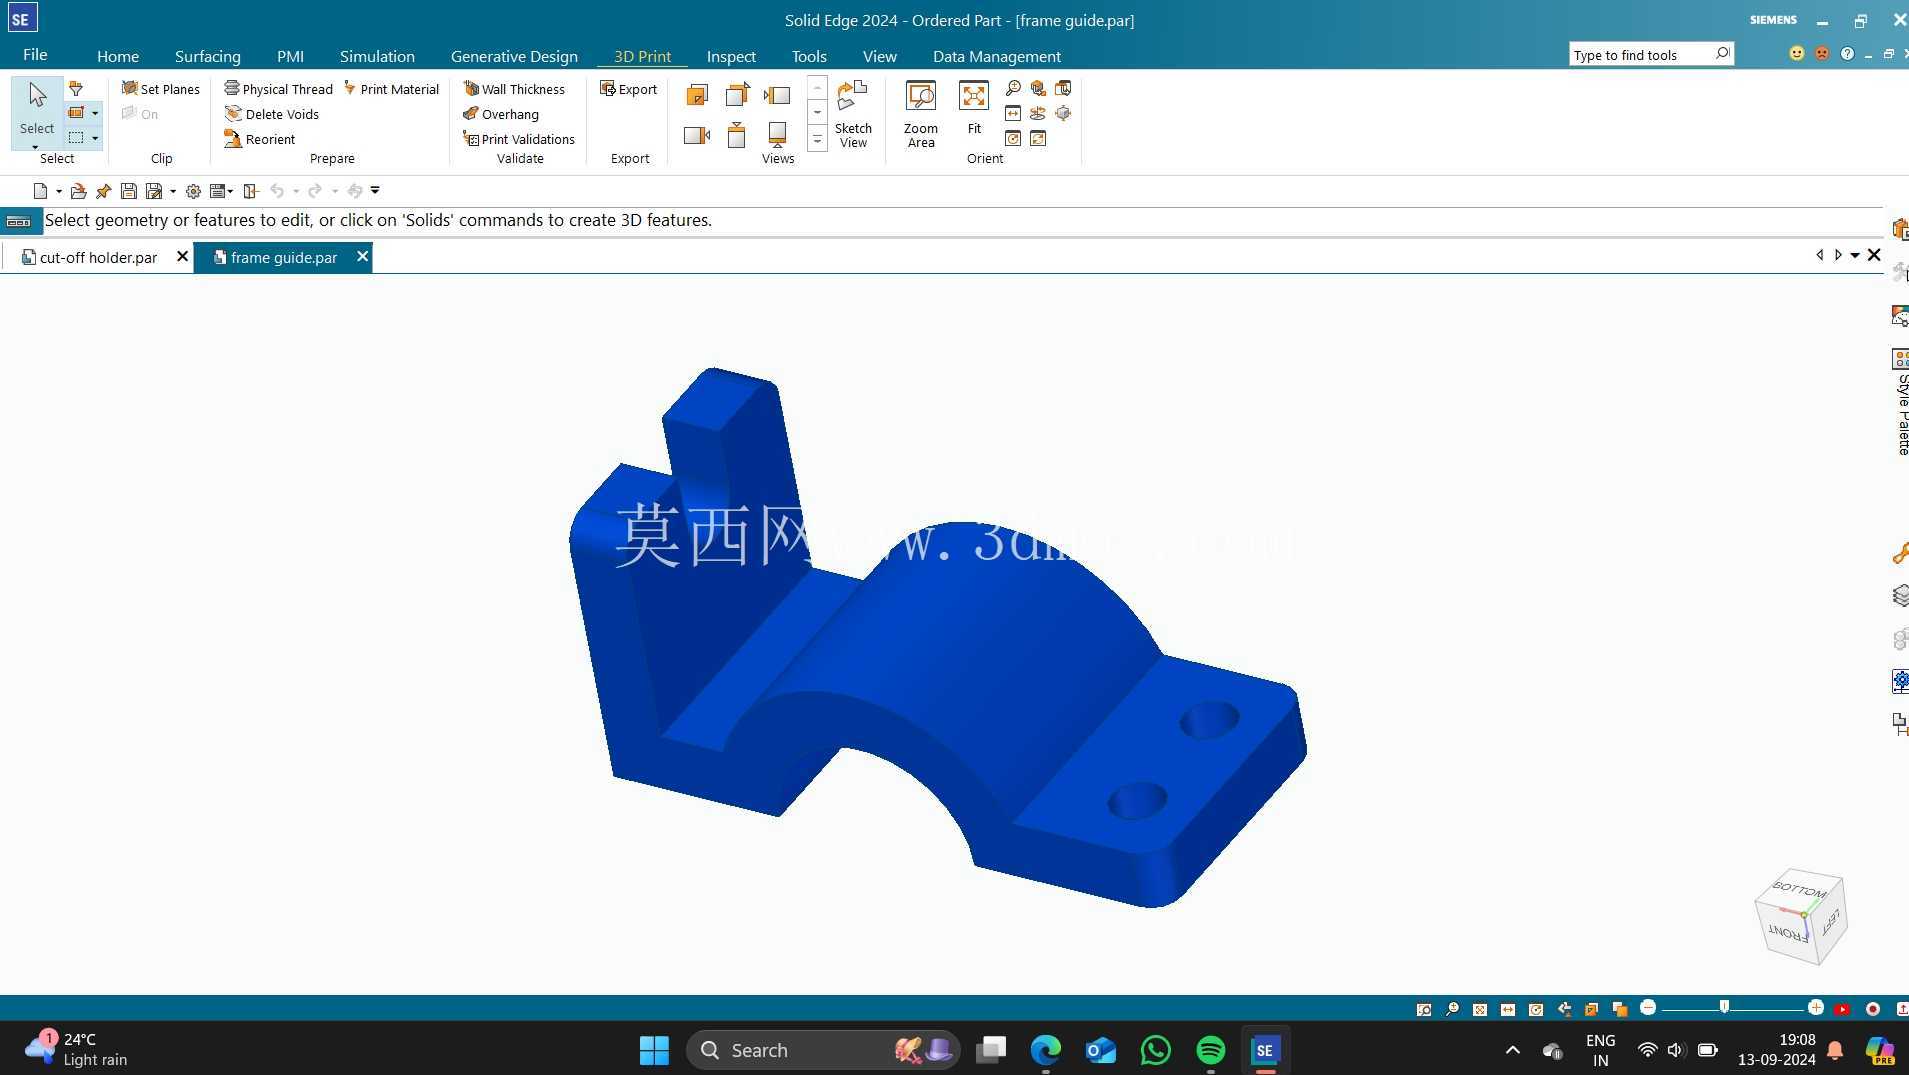1909x1075 pixels.
Task: Open the document tab list dropdown
Action: coord(1855,256)
